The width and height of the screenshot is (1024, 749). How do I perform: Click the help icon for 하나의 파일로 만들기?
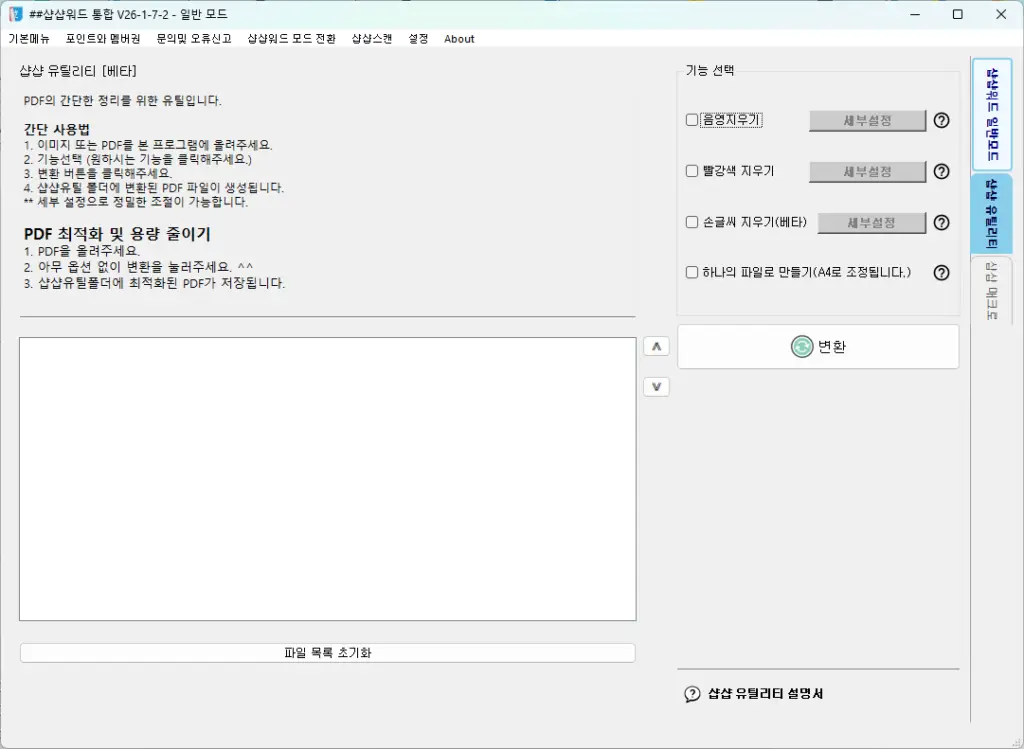941,271
